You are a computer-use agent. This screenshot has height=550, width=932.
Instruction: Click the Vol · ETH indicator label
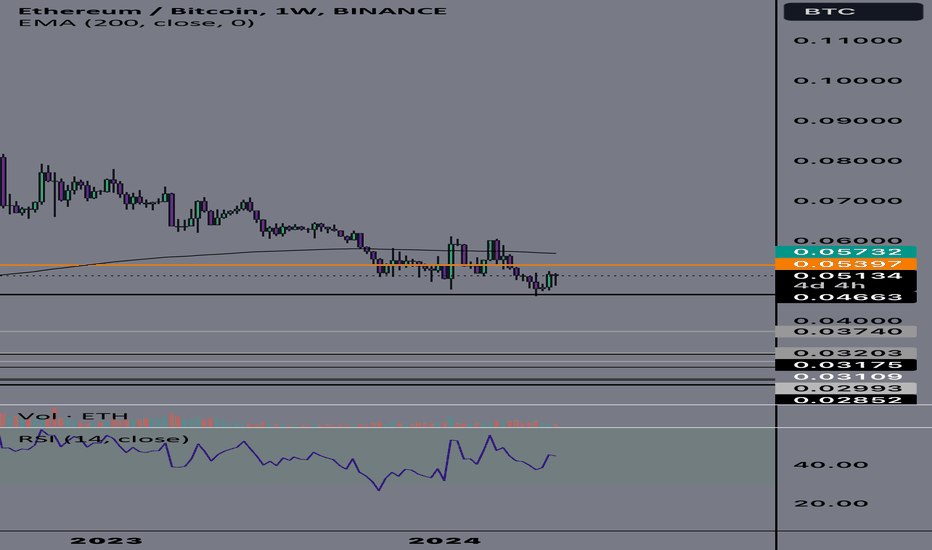tap(73, 416)
